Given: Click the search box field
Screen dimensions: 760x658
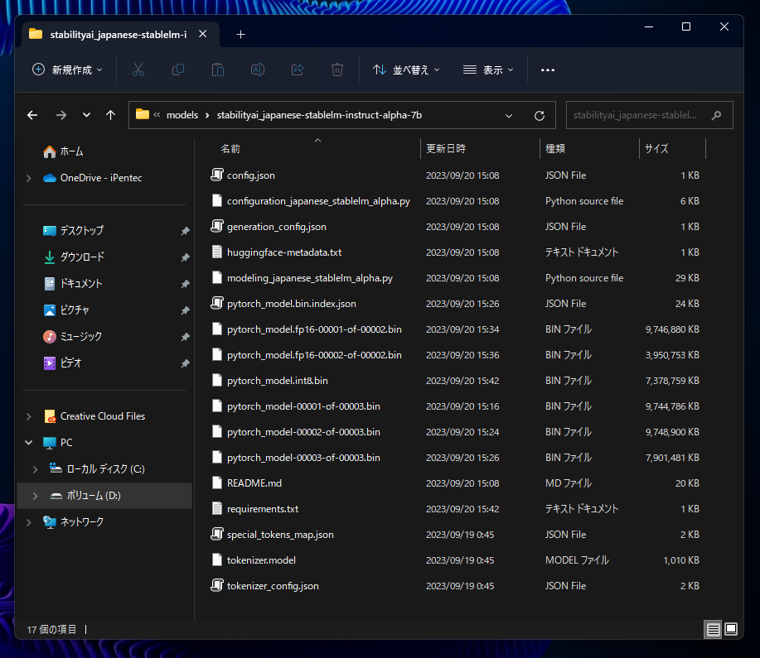Looking at the screenshot, I should pos(640,115).
